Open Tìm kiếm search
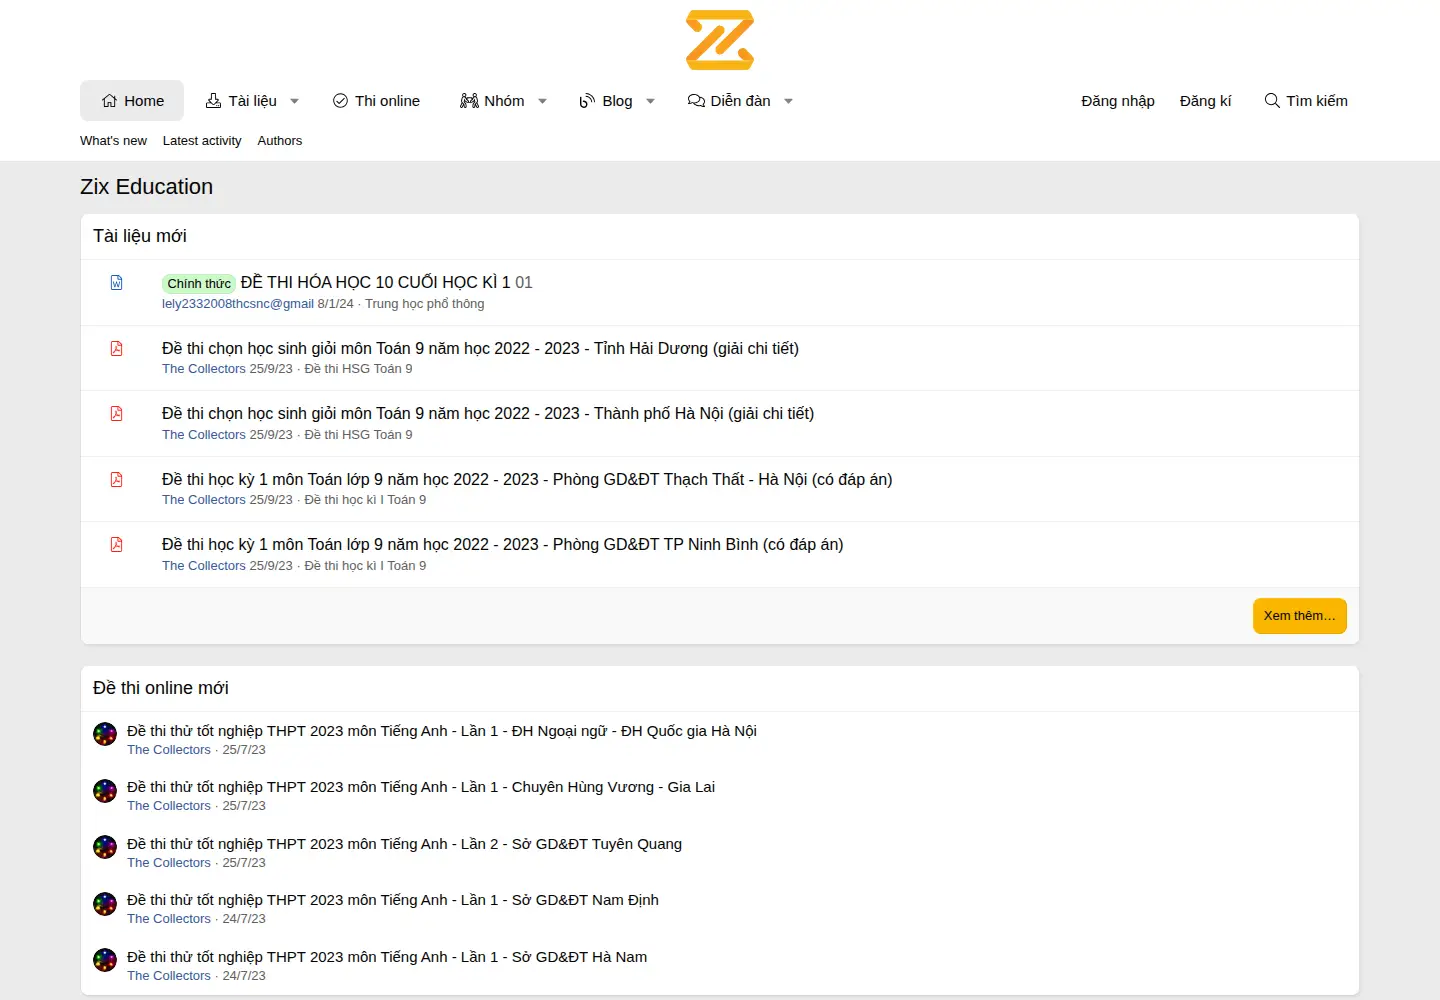1440x1000 pixels. [1306, 101]
